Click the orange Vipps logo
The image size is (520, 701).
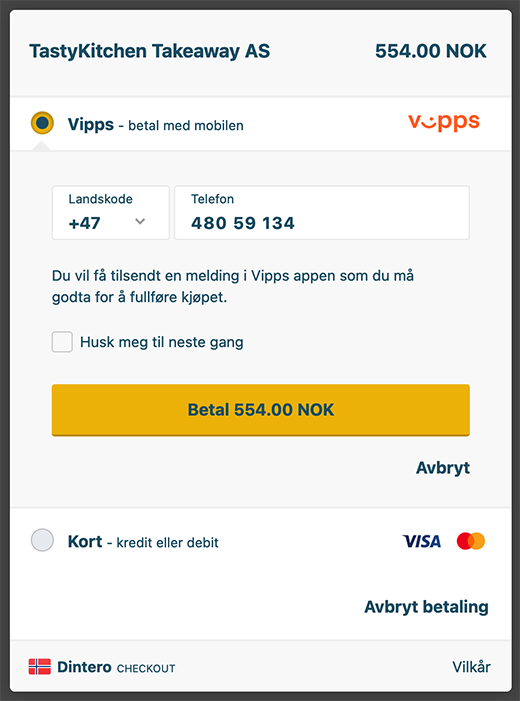(444, 122)
